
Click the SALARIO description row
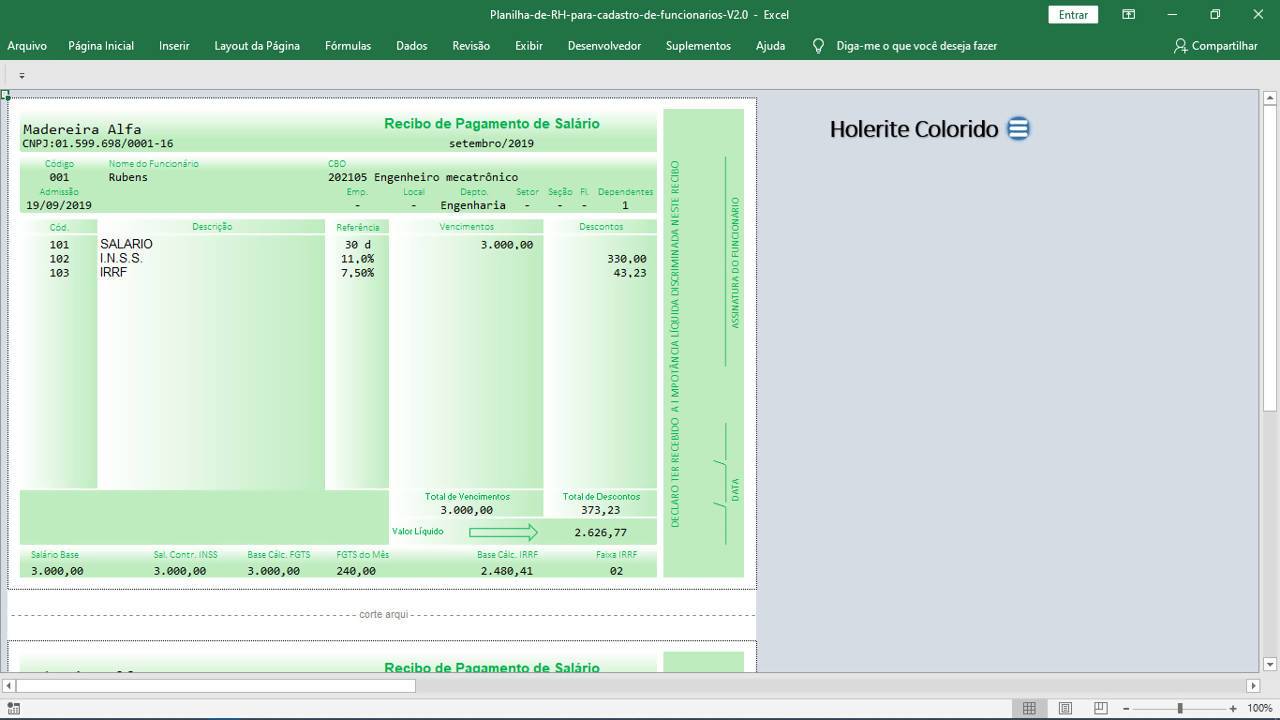pyautogui.click(x=126, y=244)
